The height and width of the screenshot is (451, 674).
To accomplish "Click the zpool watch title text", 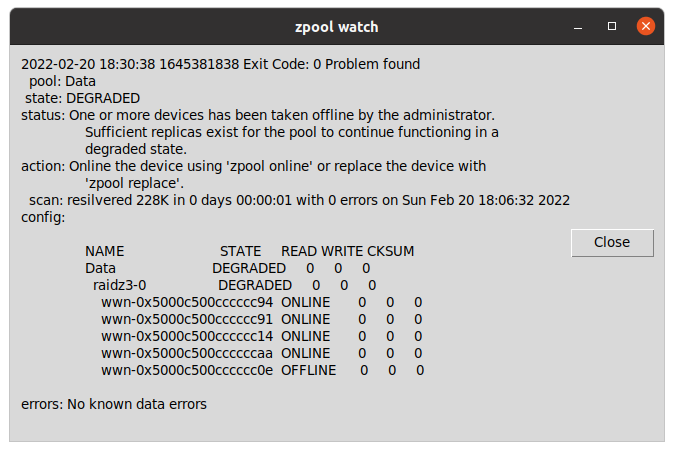I will (337, 27).
